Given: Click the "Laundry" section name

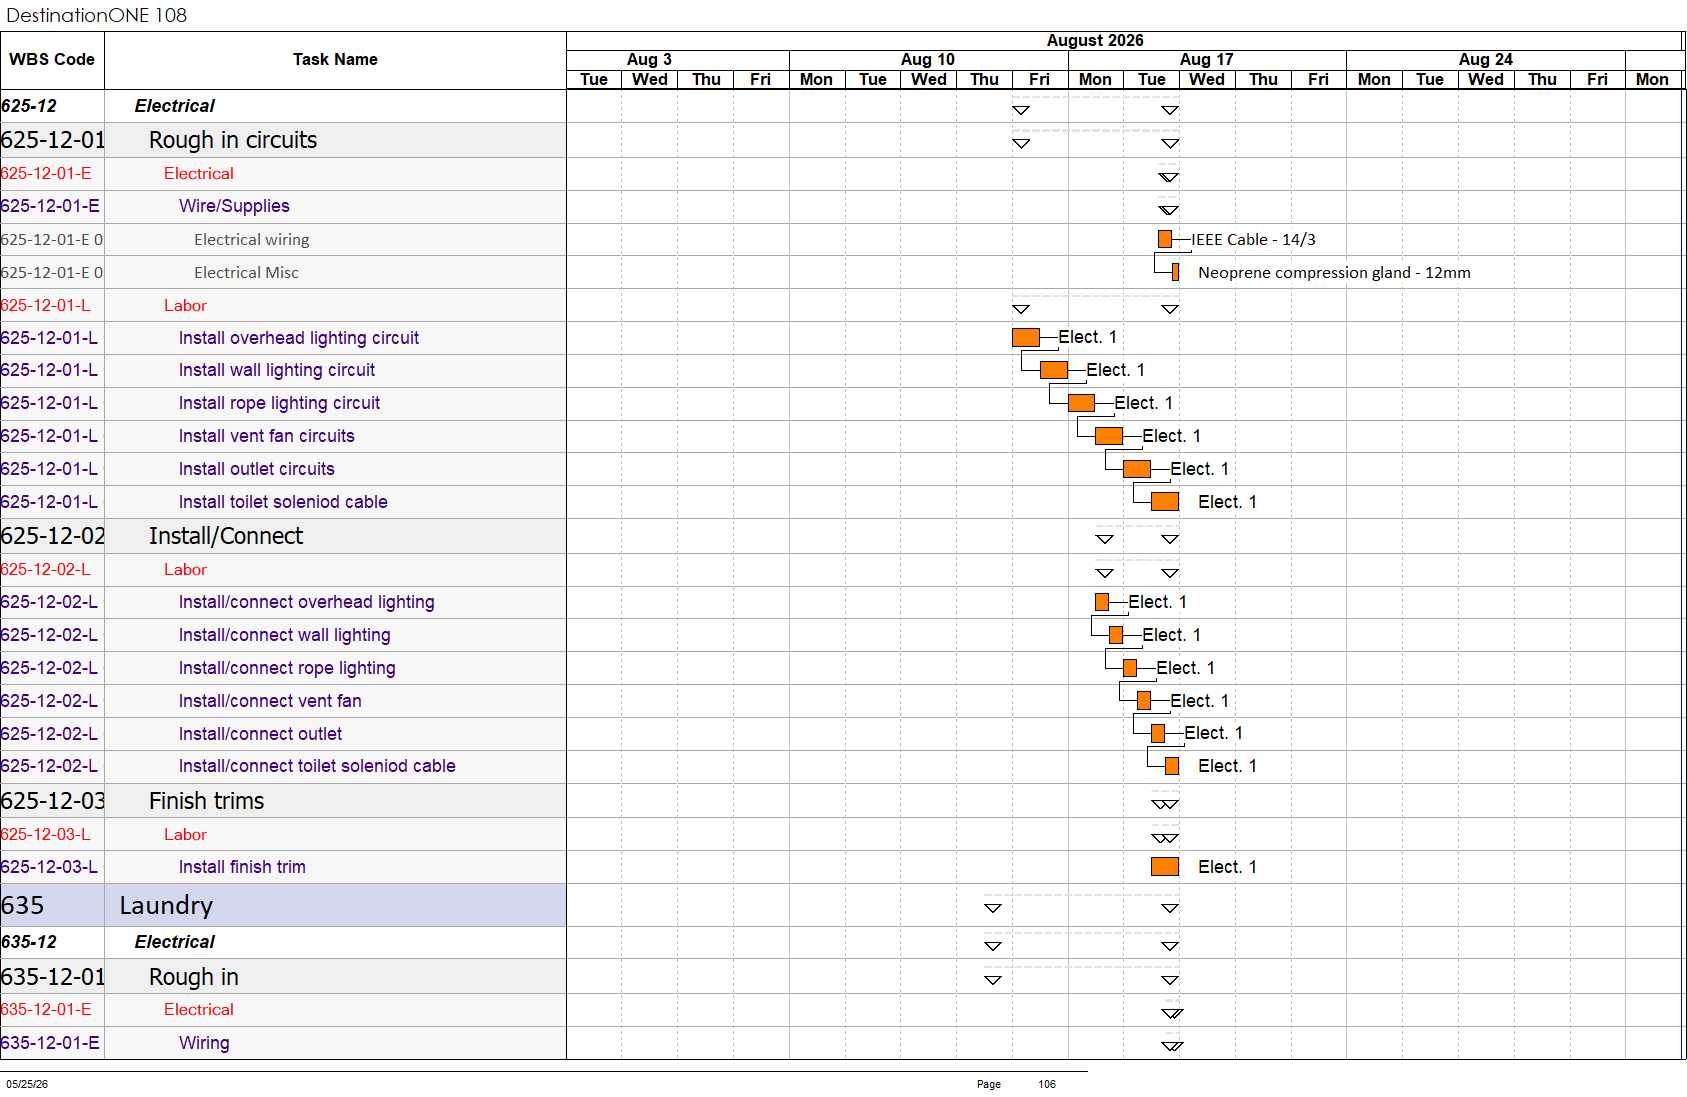Looking at the screenshot, I should pyautogui.click(x=166, y=906).
